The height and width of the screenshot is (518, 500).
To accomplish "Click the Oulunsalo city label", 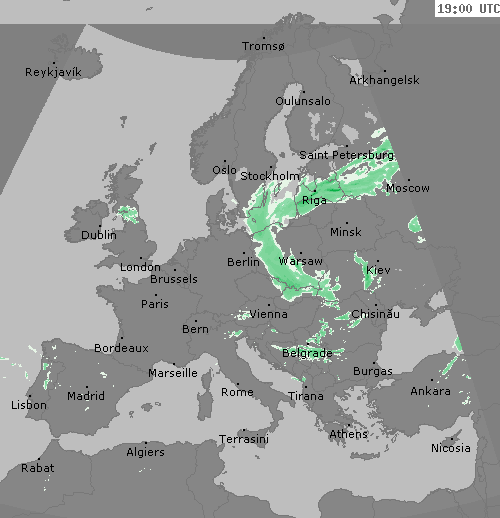I will (303, 101).
